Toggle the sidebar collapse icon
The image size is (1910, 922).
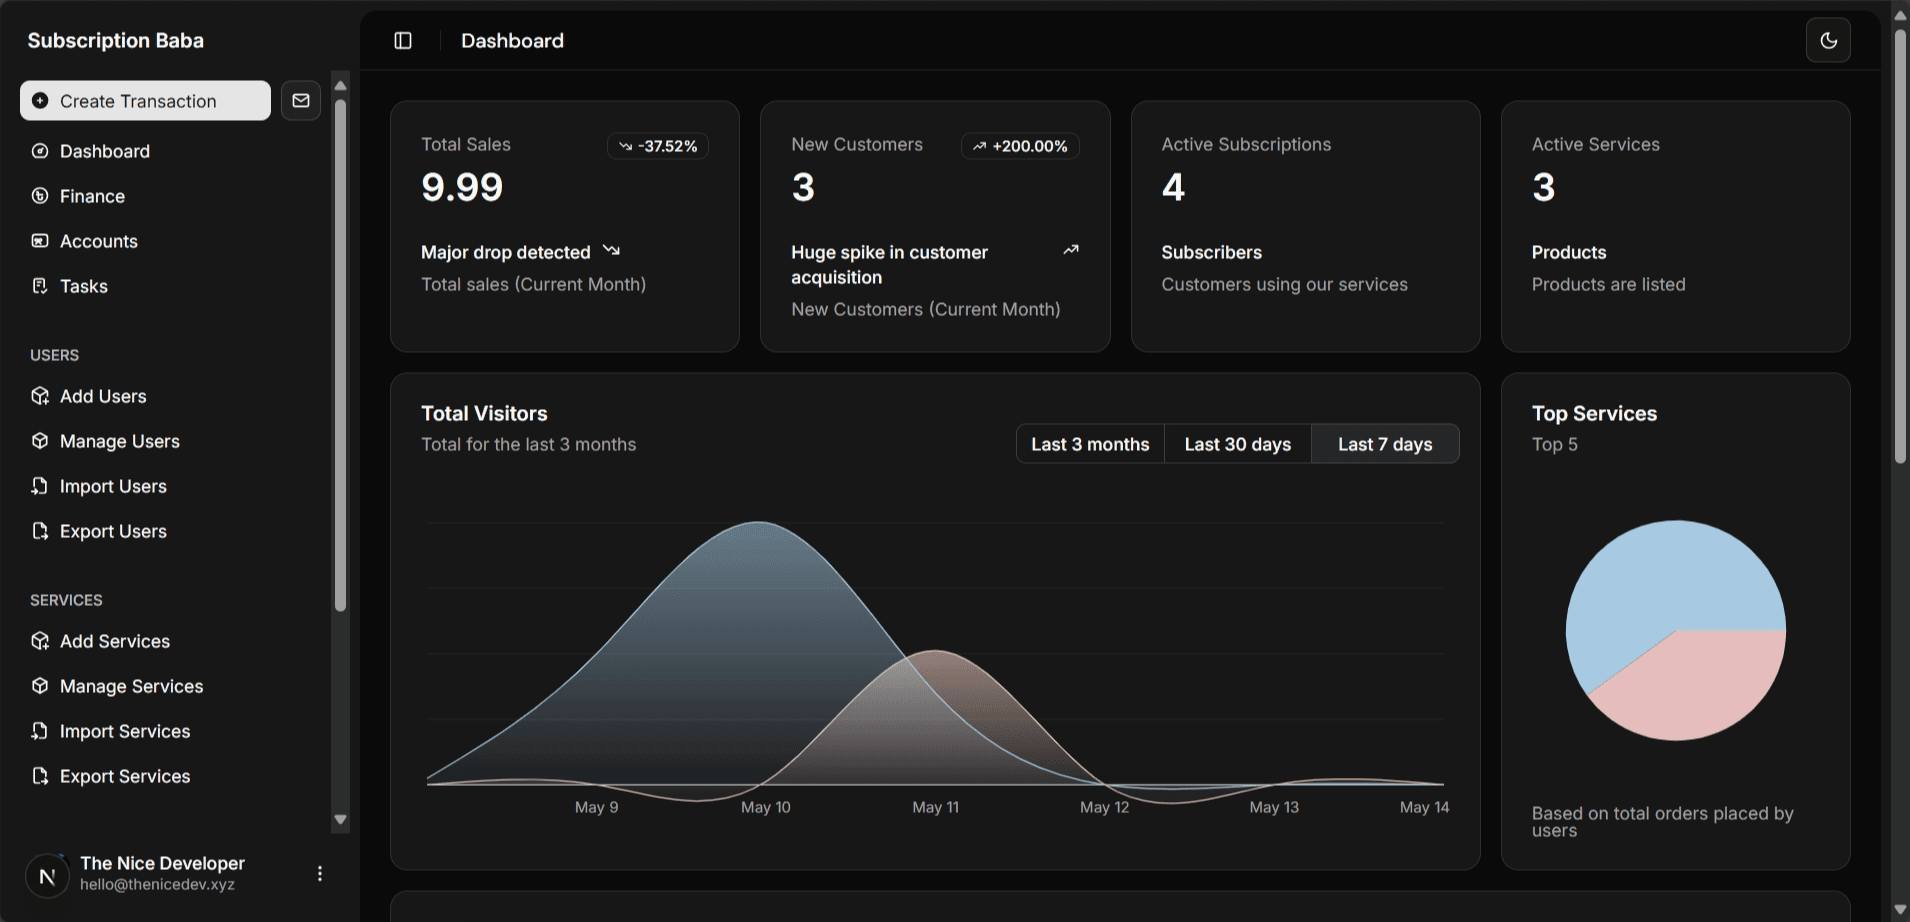(403, 41)
